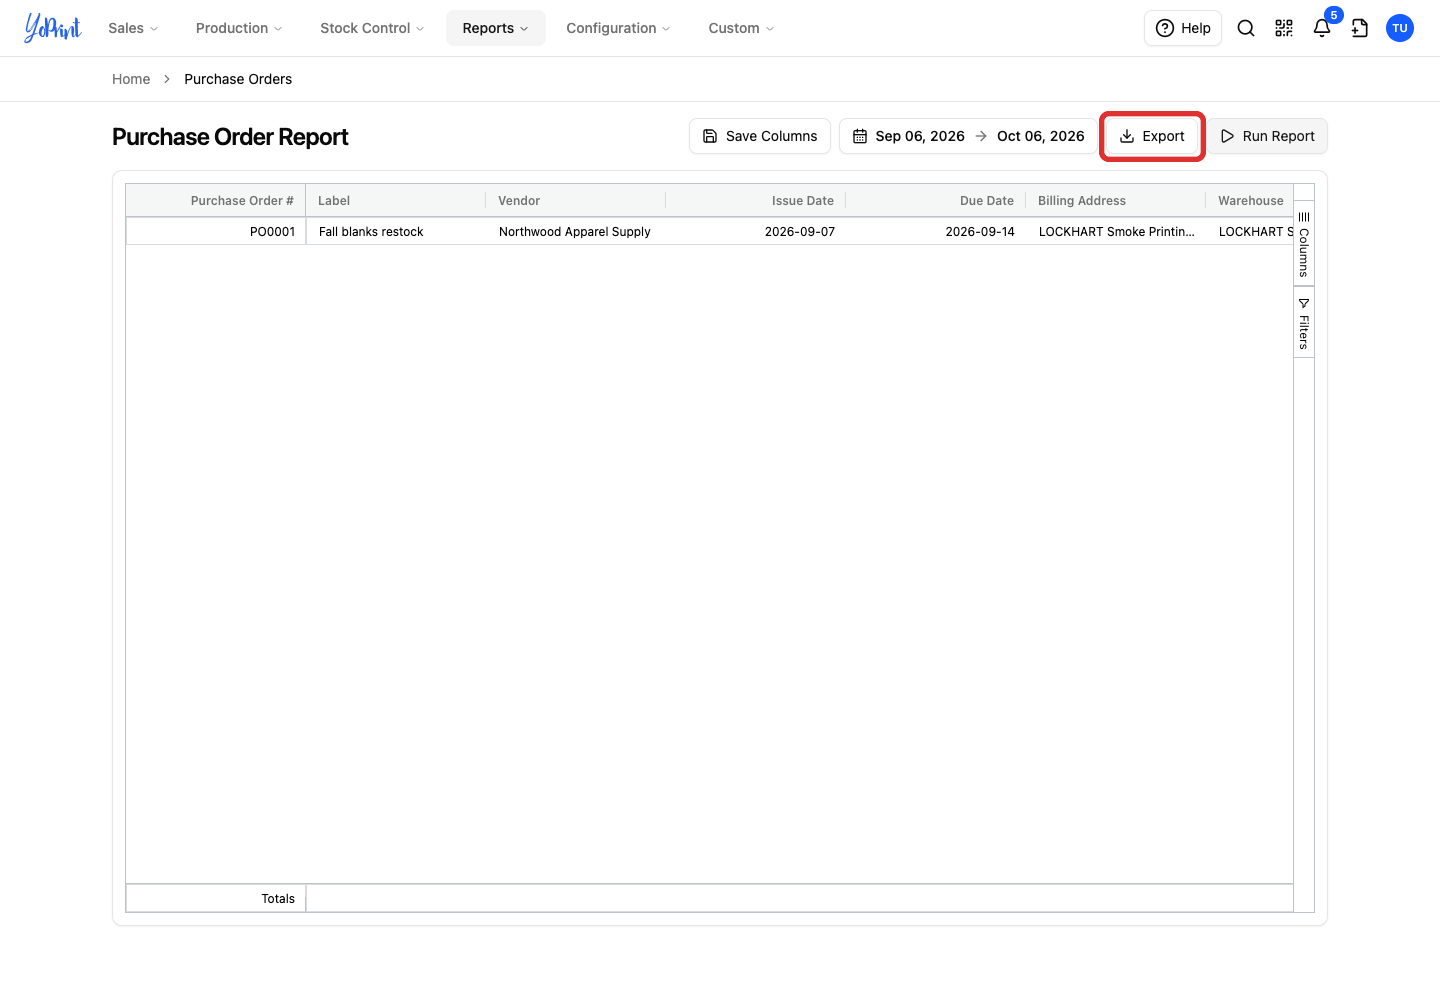Click the due date 2026-09-14 cell
1440x1000 pixels.
(936, 231)
